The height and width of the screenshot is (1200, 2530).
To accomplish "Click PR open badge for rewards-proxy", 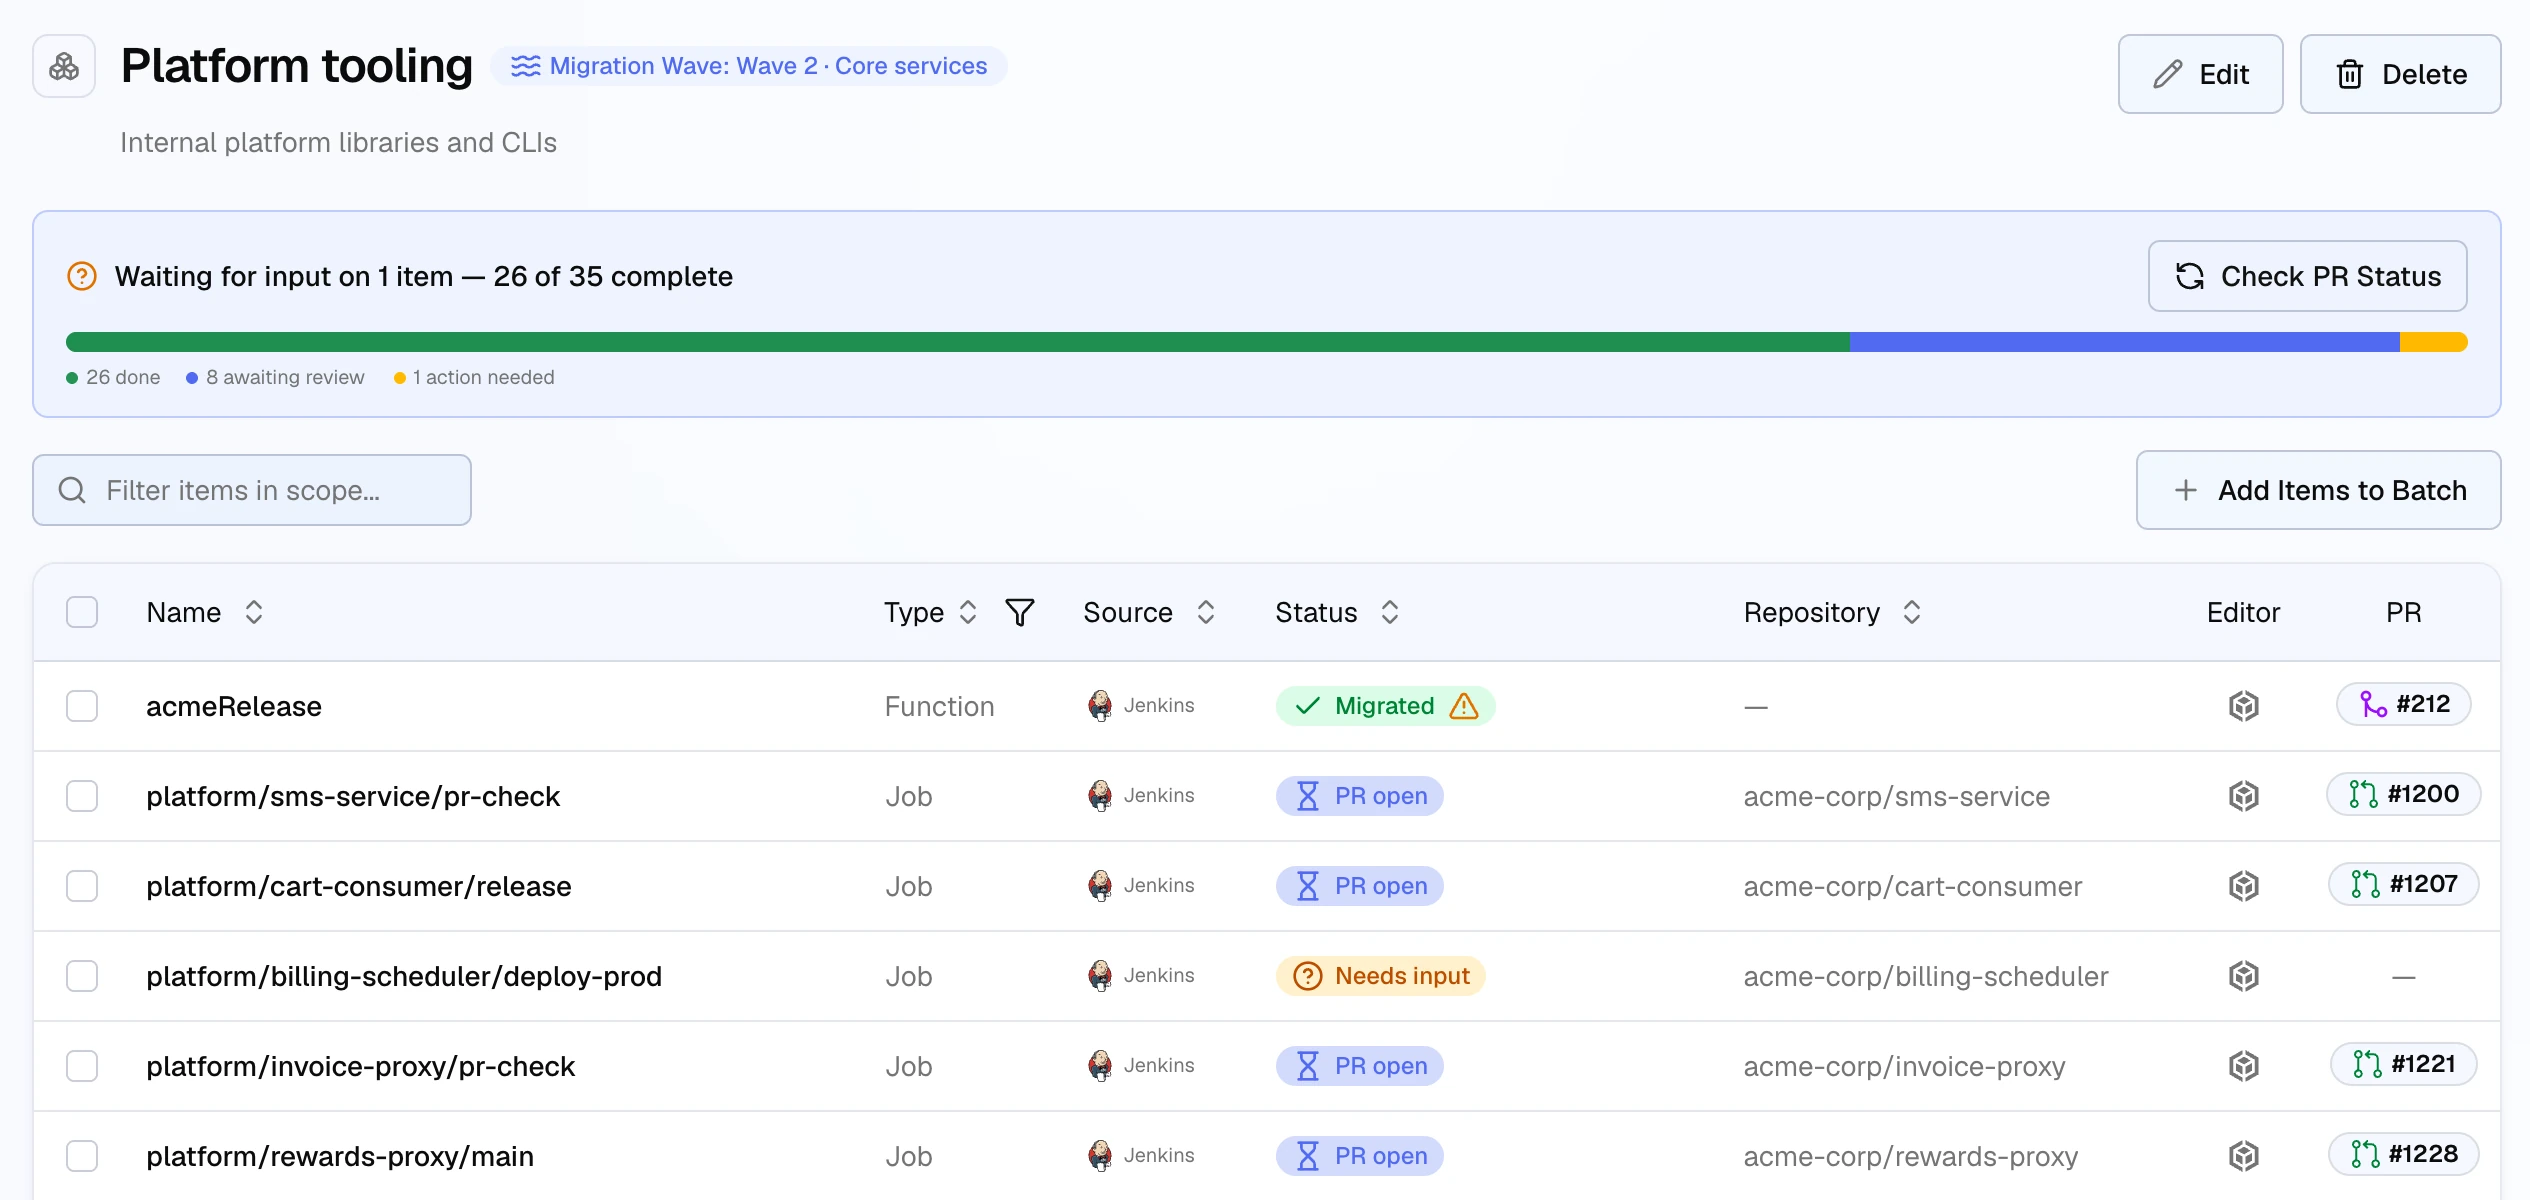I will pos(1360,1156).
